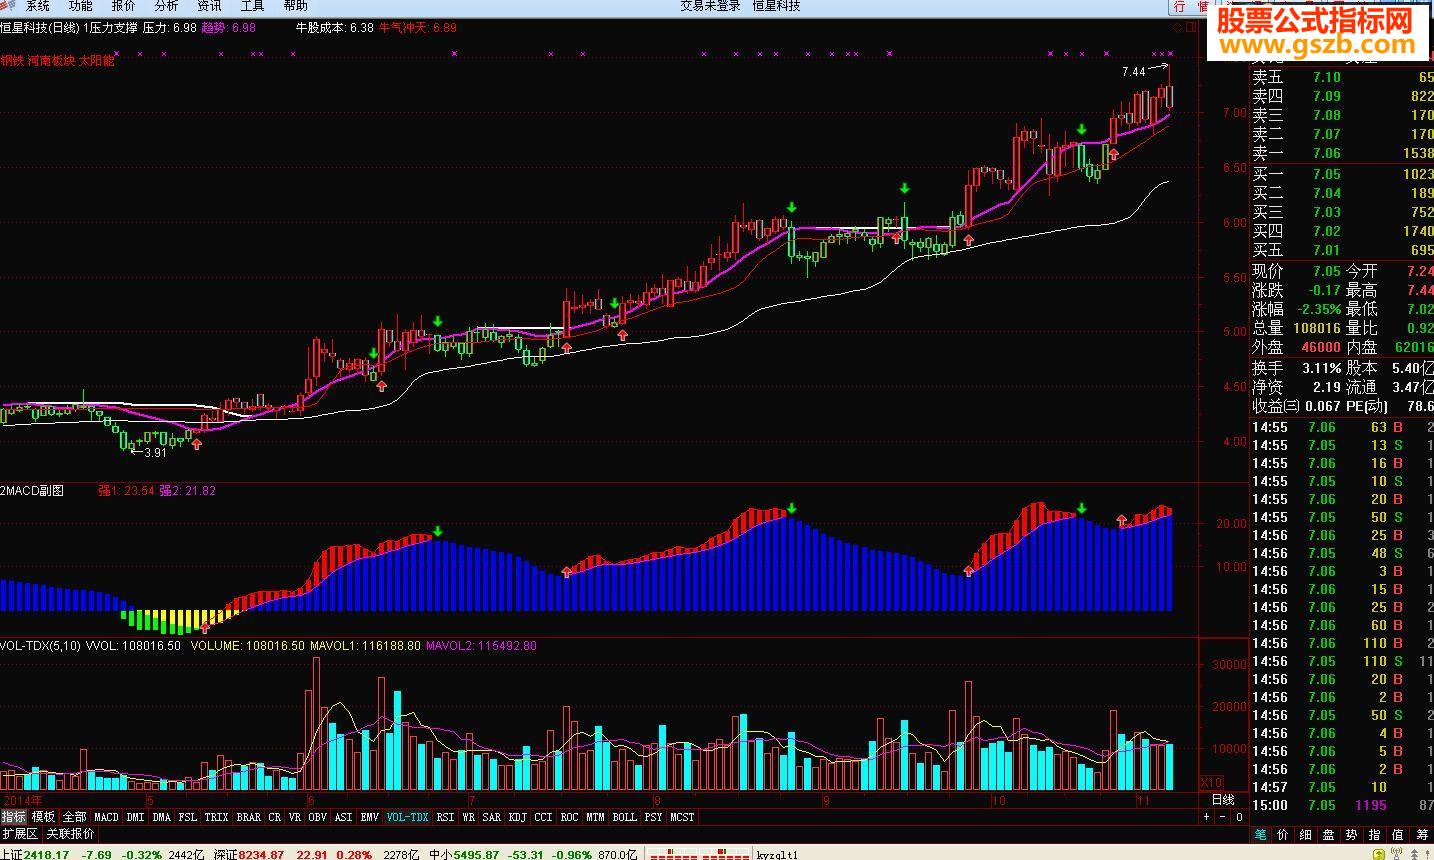Switch to the 全部 indicators tab
The image size is (1434, 860).
click(74, 817)
